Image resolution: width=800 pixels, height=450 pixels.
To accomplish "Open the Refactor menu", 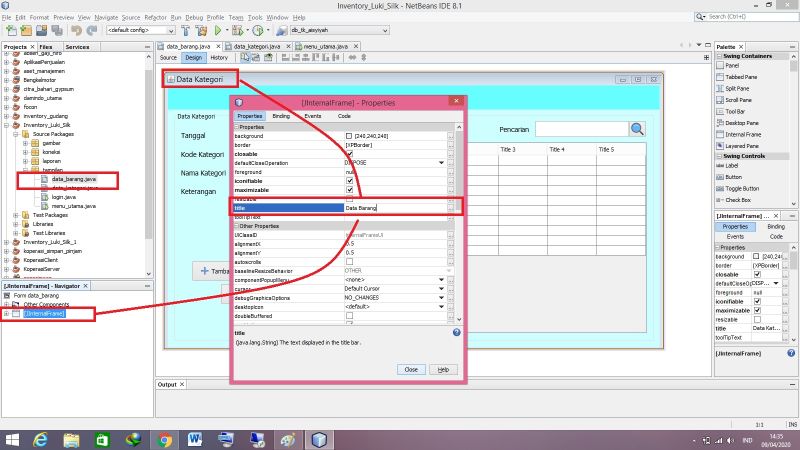I will tap(155, 17).
